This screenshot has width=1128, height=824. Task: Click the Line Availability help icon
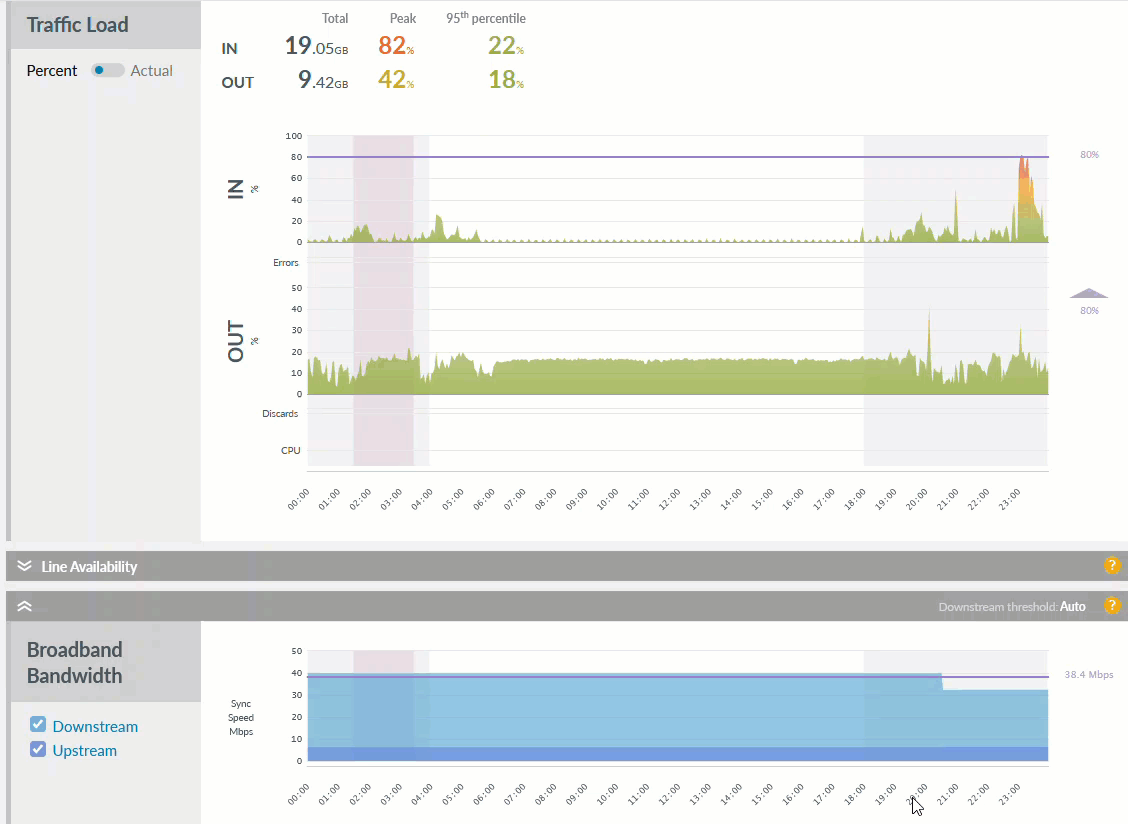(x=1112, y=565)
